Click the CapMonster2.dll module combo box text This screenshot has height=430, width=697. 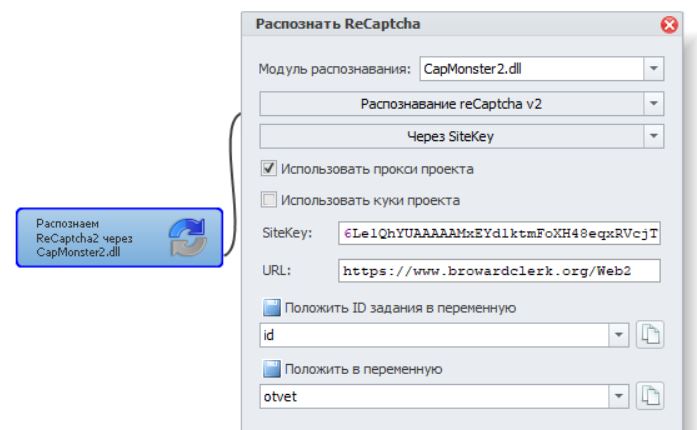point(528,70)
